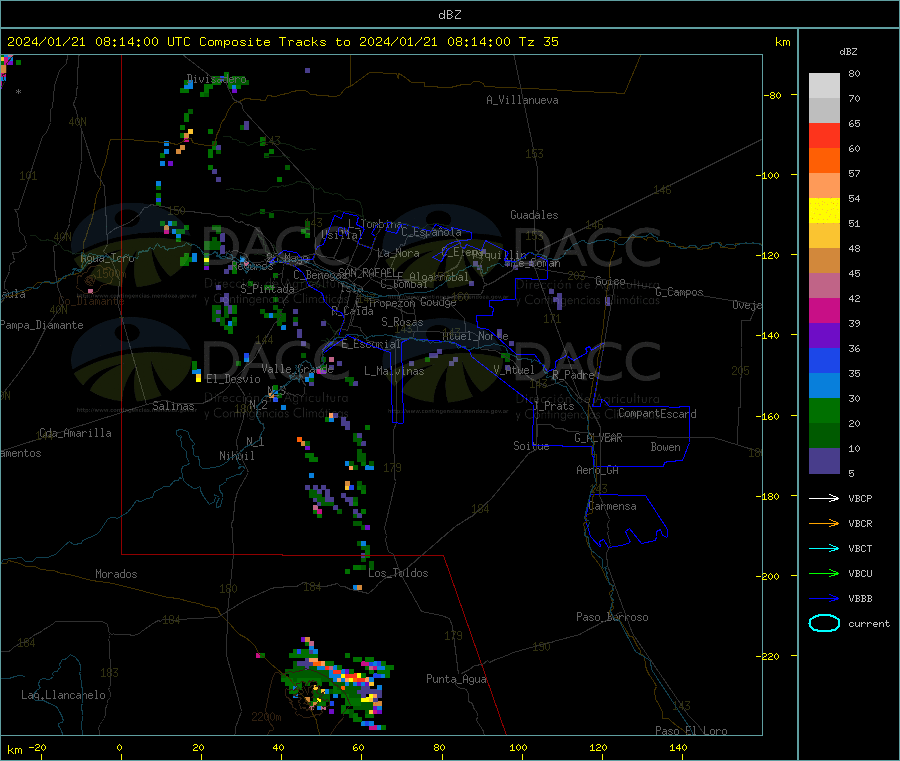Viewport: 900px width, 761px height.
Task: Click the white VBCP arrow legend icon
Action: pyautogui.click(x=824, y=498)
